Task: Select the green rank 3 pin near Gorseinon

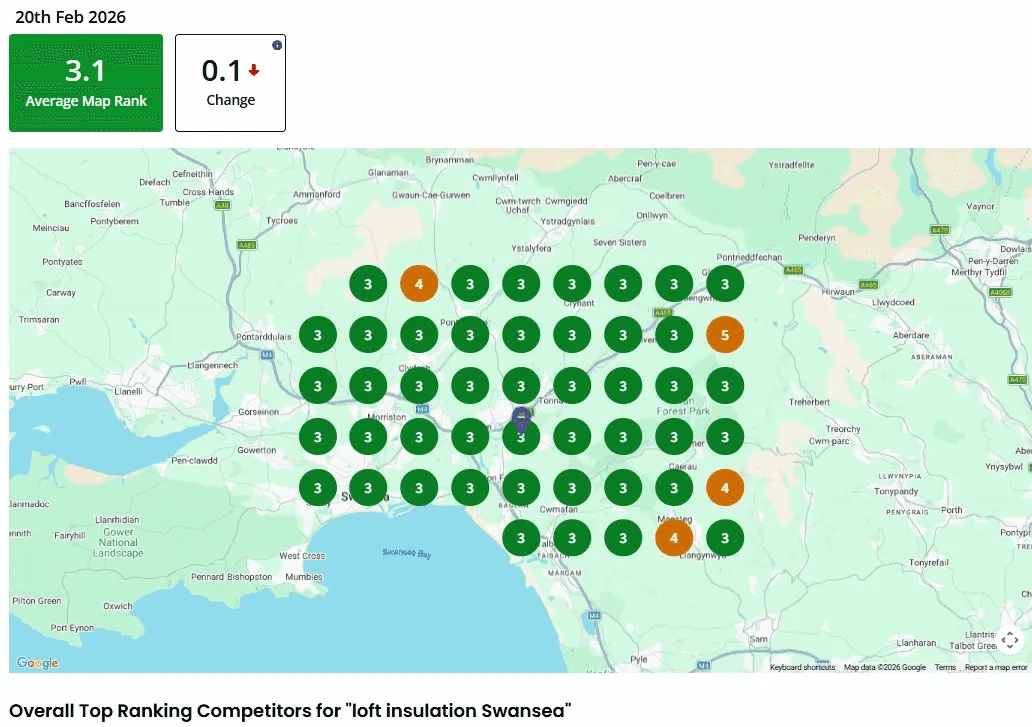Action: [x=317, y=436]
